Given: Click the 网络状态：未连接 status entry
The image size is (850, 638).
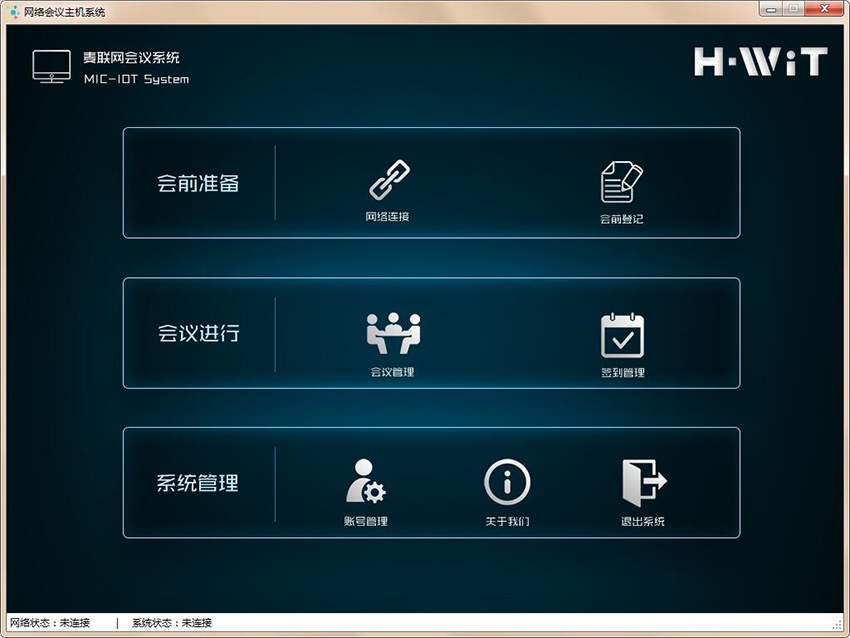Looking at the screenshot, I should (x=50, y=623).
